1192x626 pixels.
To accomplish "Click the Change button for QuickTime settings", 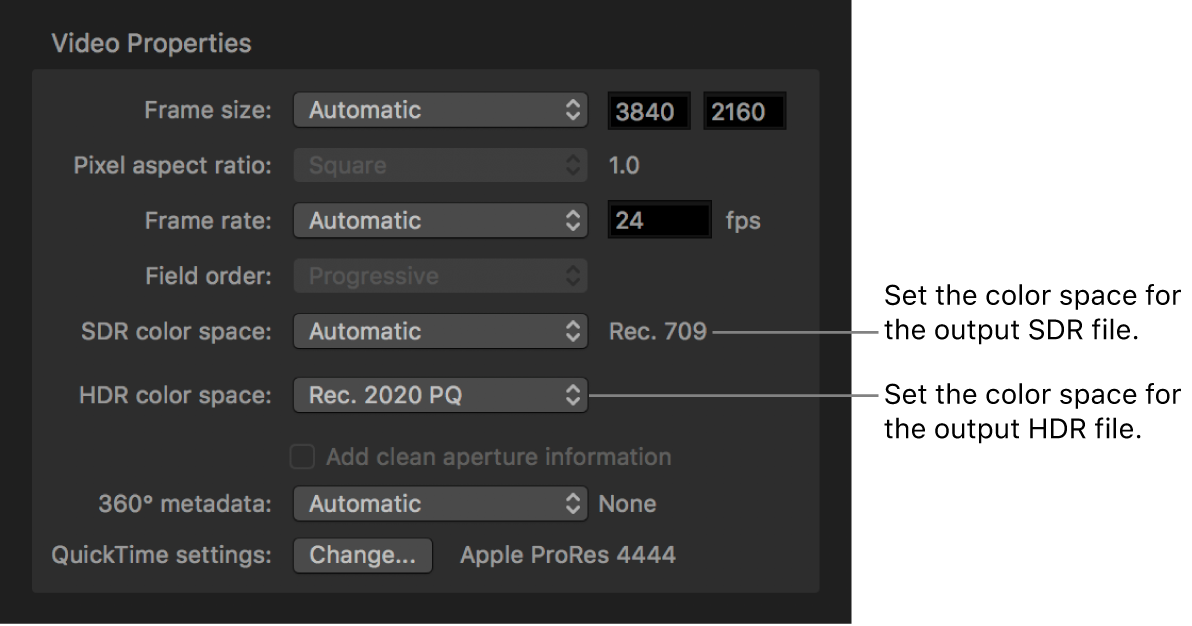I will (x=362, y=556).
